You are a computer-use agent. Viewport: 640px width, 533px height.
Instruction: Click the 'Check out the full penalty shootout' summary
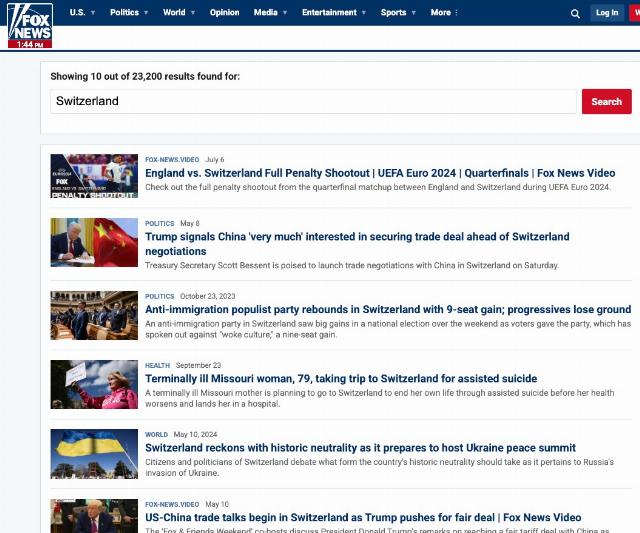point(378,187)
